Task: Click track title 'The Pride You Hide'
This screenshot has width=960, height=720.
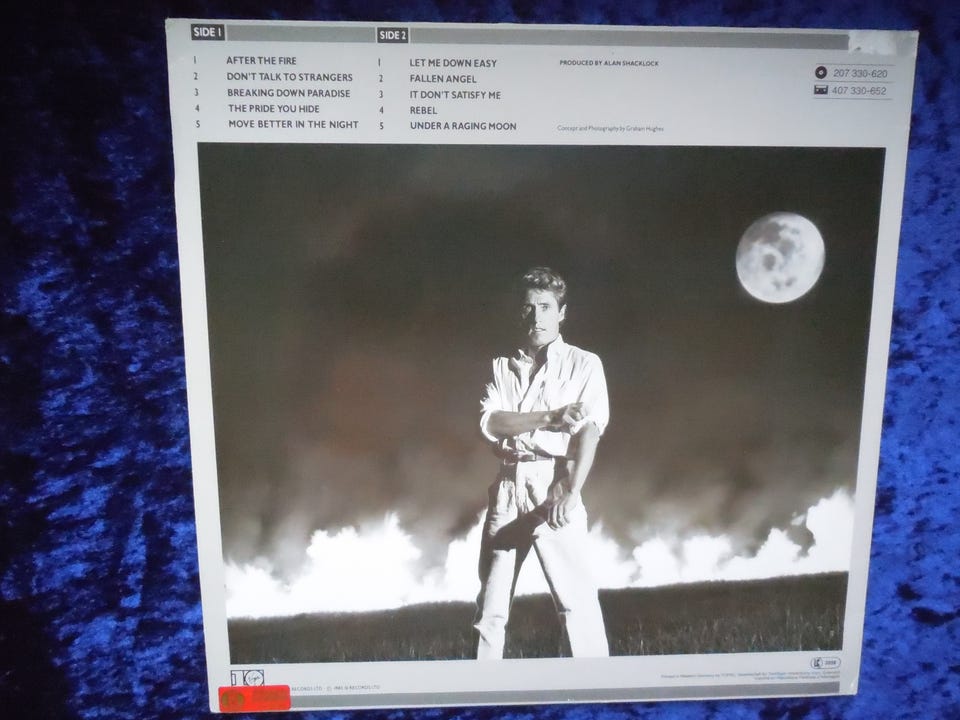Action: (x=274, y=108)
